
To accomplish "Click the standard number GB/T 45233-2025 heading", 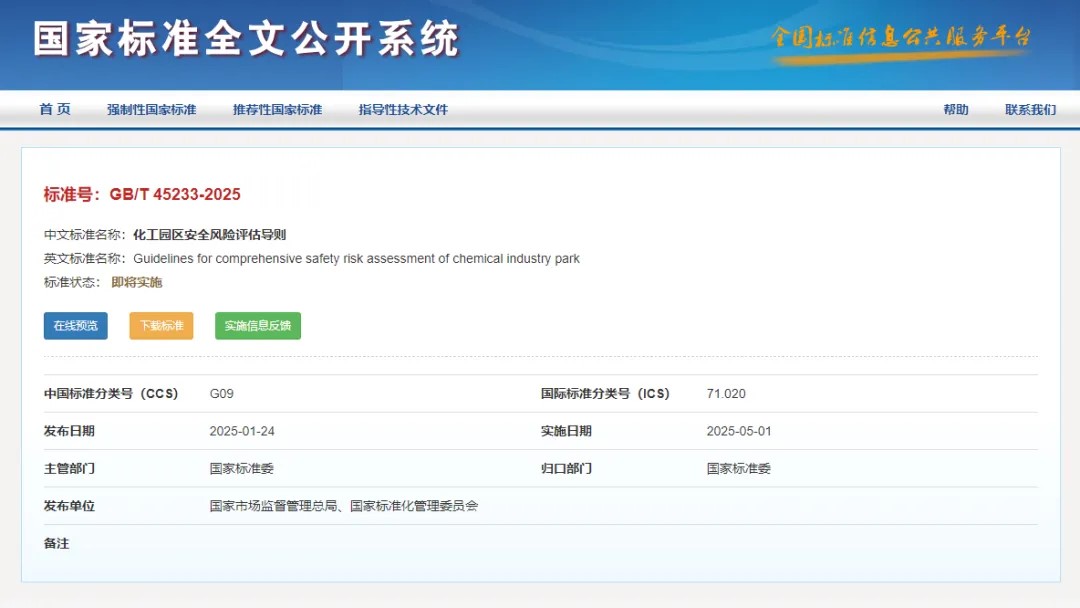I will click(x=142, y=194).
